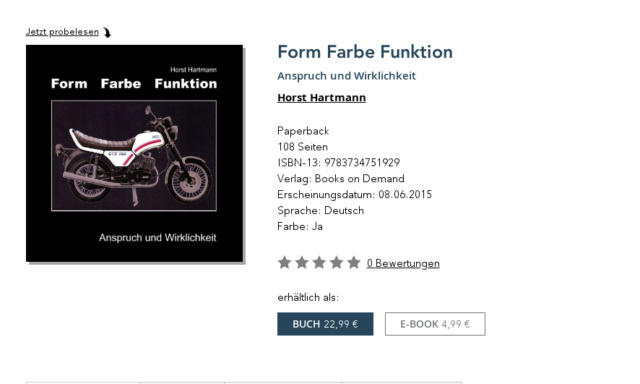Image resolution: width=640 pixels, height=384 pixels.
Task: Click the Verlag: Books on Demand line
Action: point(341,179)
